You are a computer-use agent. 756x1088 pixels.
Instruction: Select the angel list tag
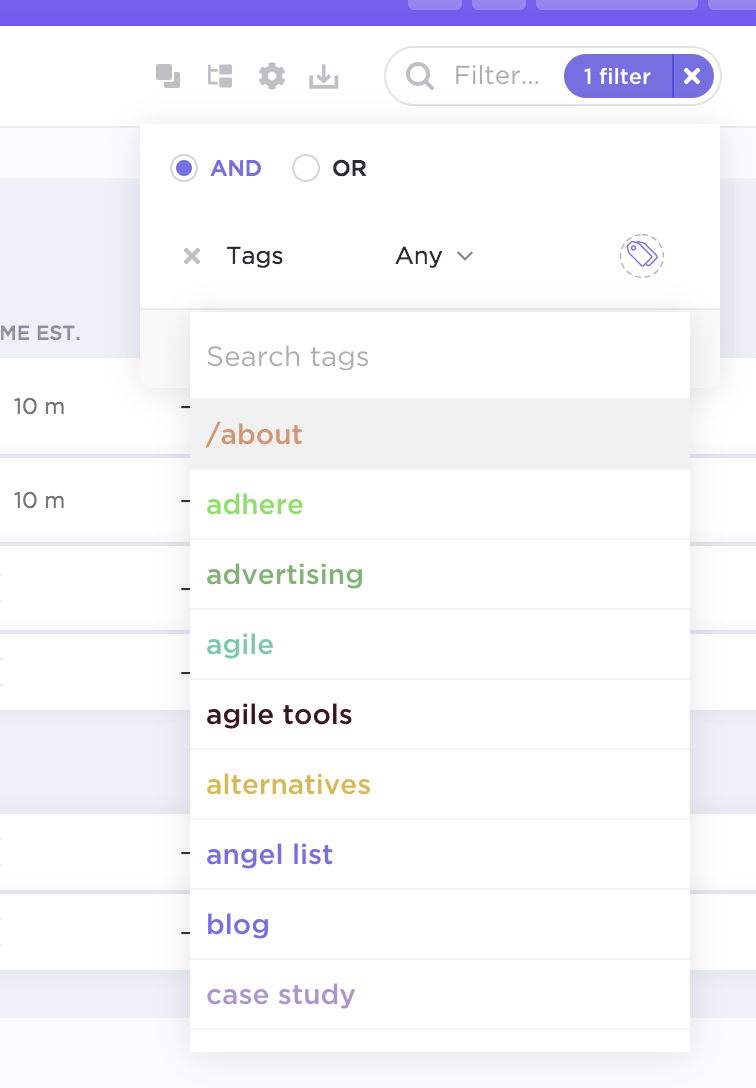(x=270, y=855)
